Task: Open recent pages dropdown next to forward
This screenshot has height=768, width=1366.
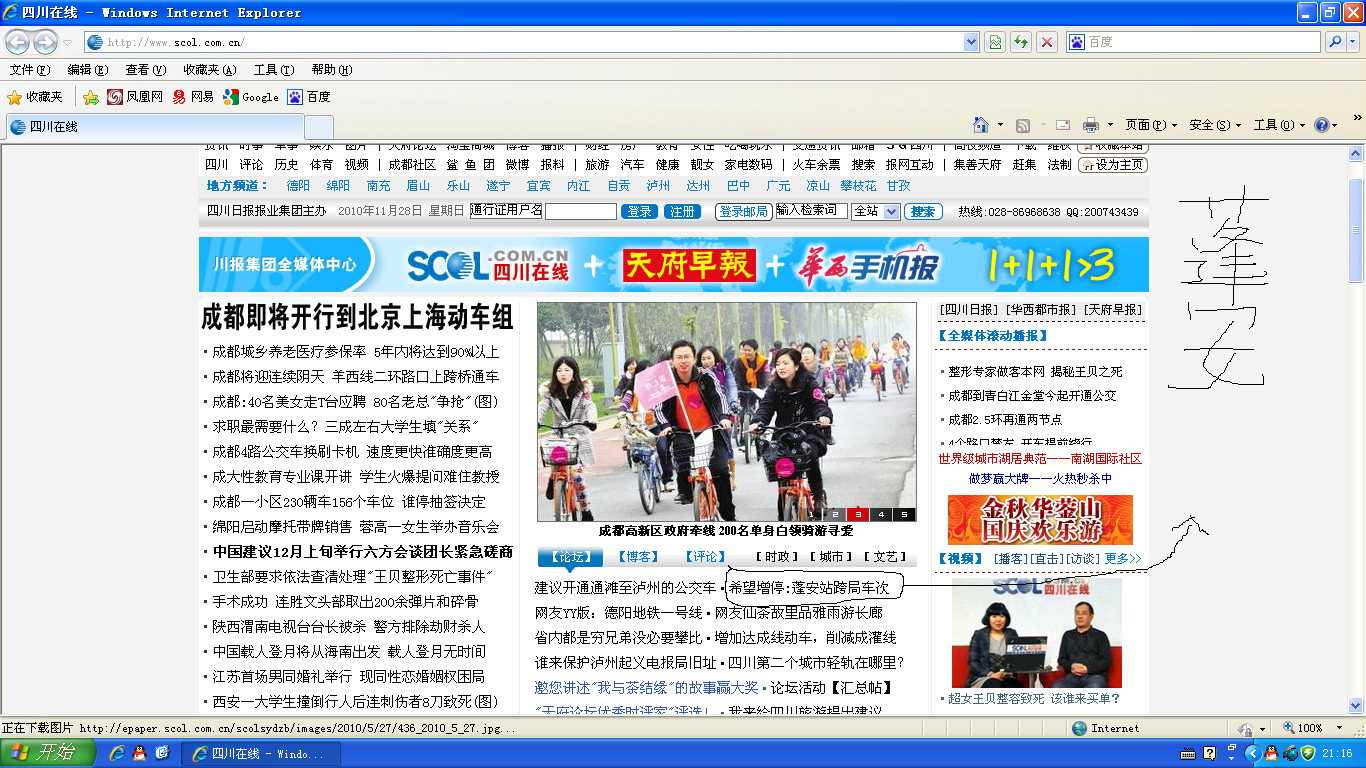Action: (x=67, y=43)
